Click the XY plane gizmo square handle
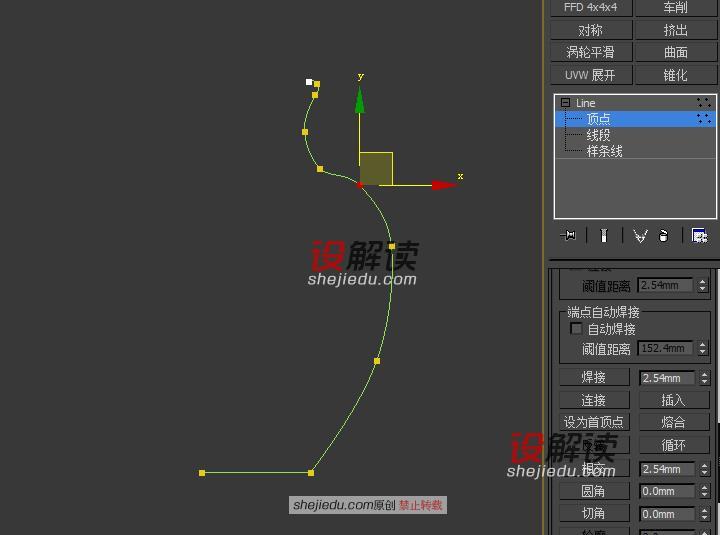Screen dimensions: 720x535 pos(376,169)
